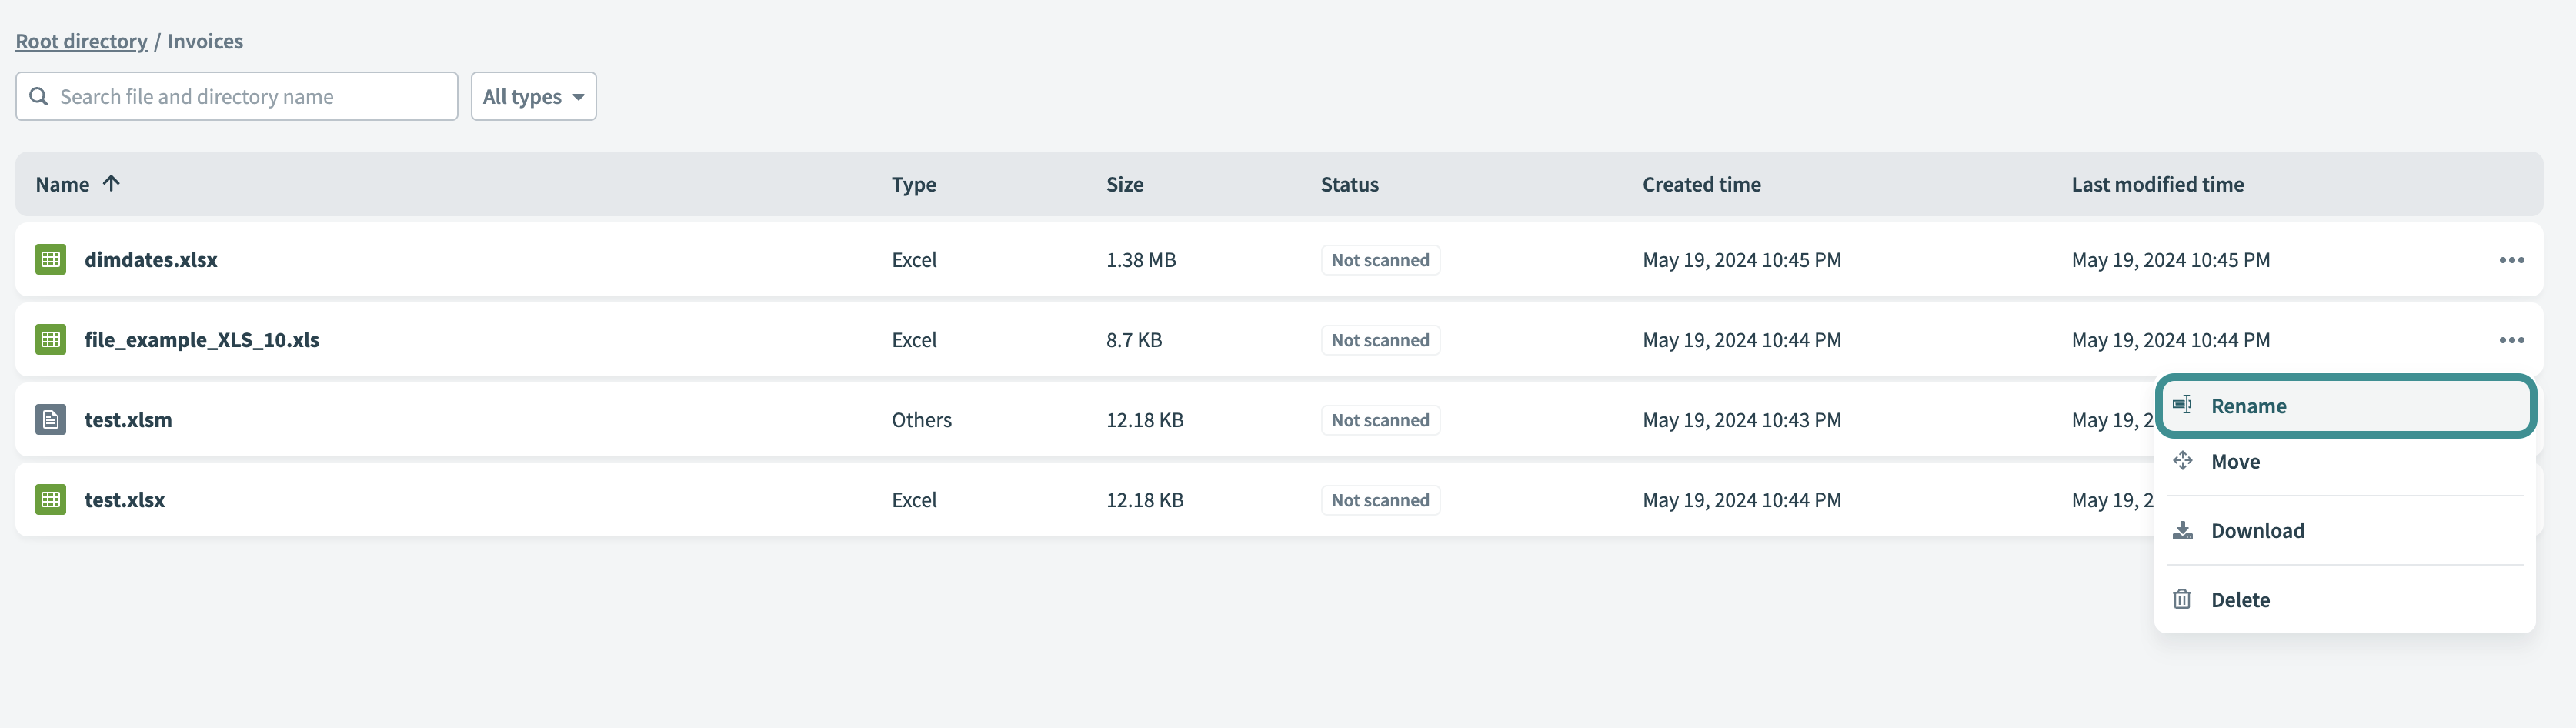
Task: Click the Excel icon beside test.xlsx
Action: 50,500
